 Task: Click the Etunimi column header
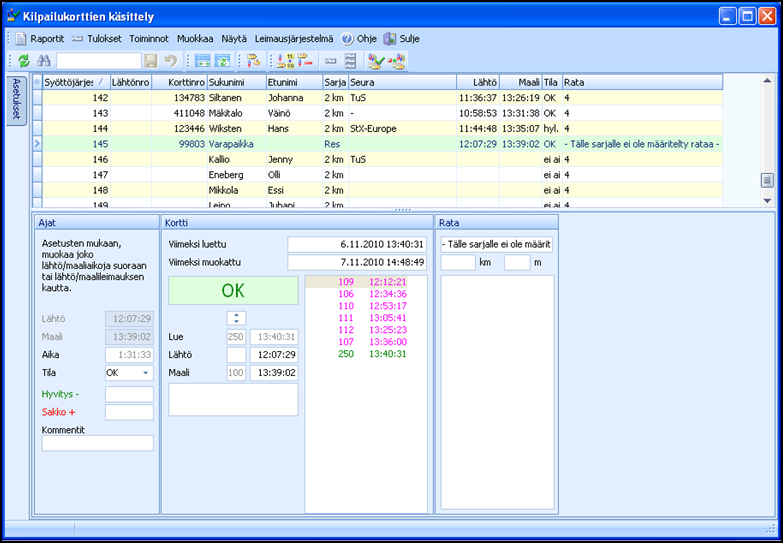point(295,82)
